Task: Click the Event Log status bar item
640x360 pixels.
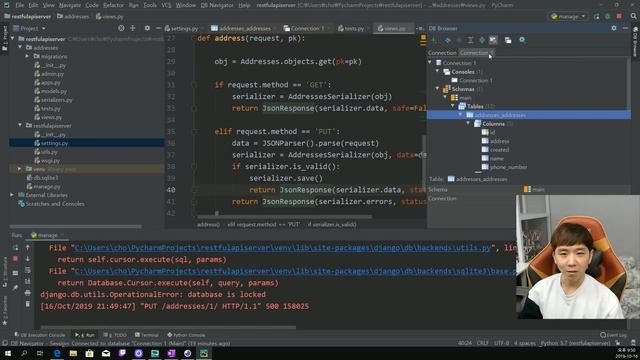Action: tap(613, 335)
